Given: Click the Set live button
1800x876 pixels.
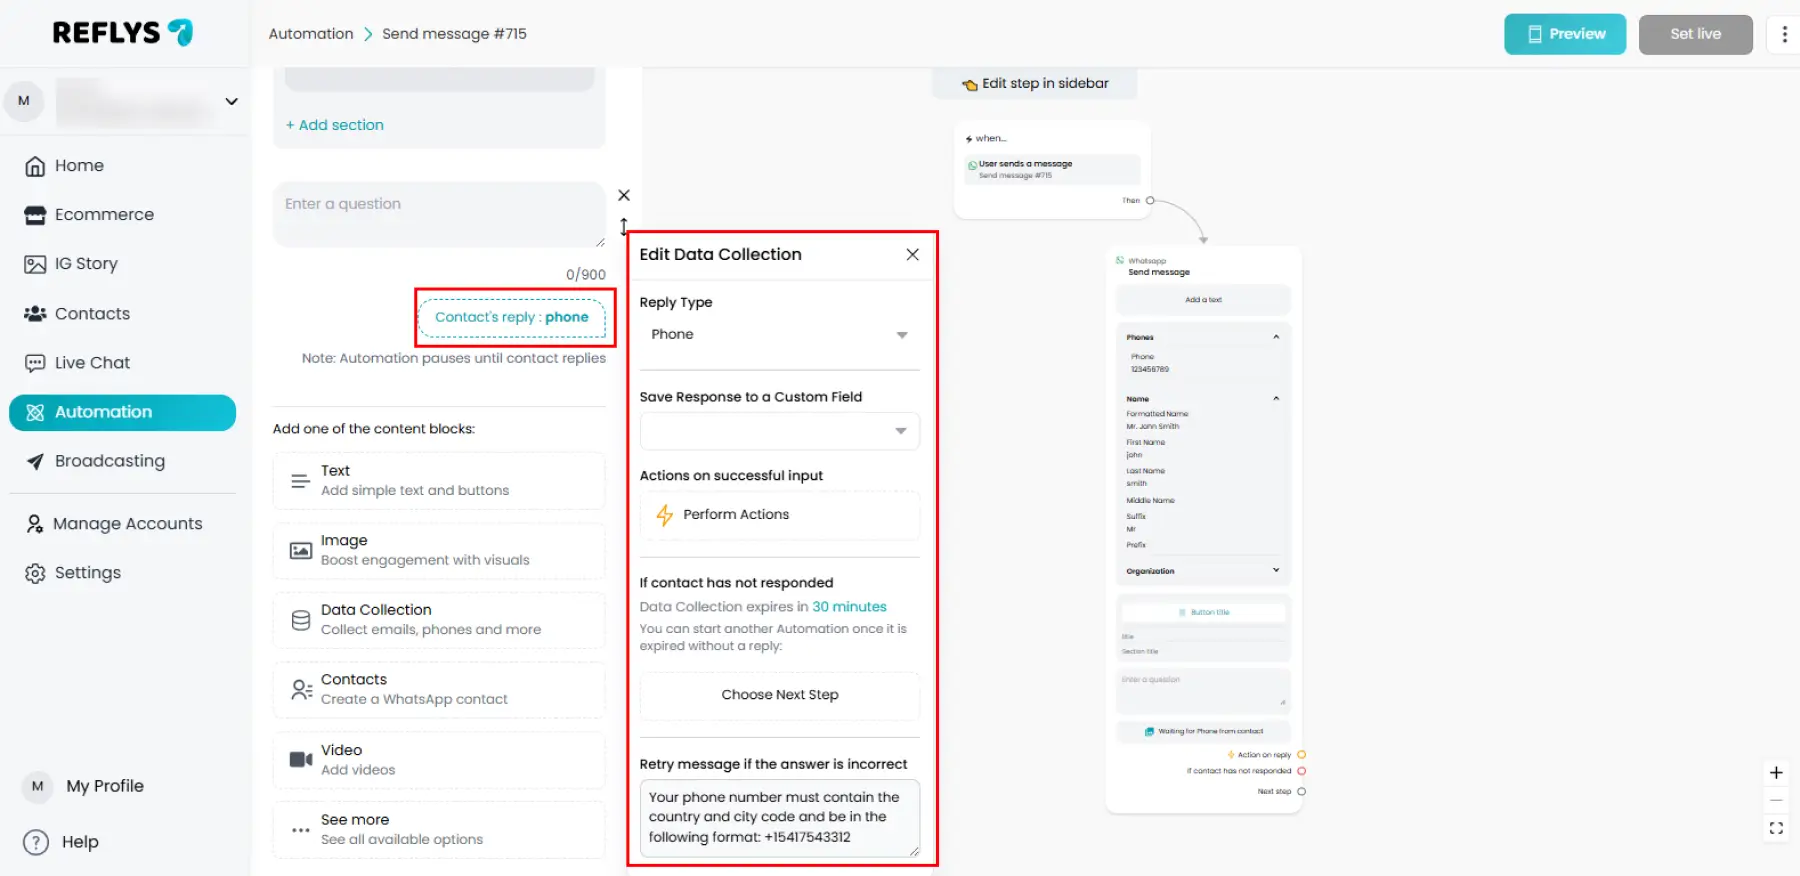Looking at the screenshot, I should click(x=1695, y=34).
